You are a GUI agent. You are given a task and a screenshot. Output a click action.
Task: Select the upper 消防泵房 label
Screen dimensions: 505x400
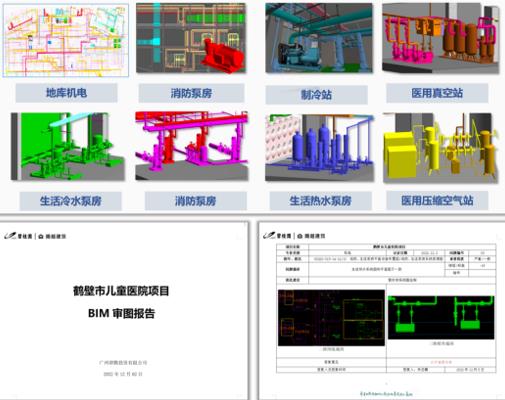pos(191,93)
